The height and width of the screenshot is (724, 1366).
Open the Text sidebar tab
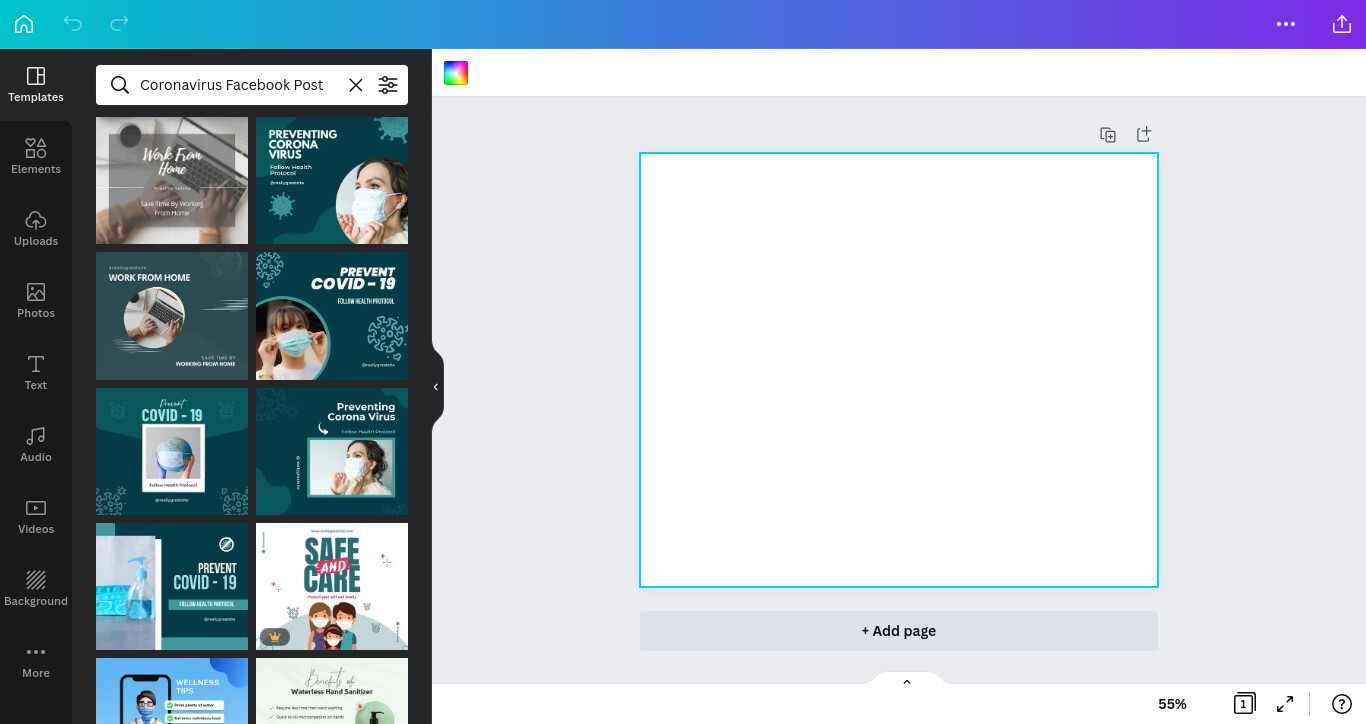tap(36, 373)
